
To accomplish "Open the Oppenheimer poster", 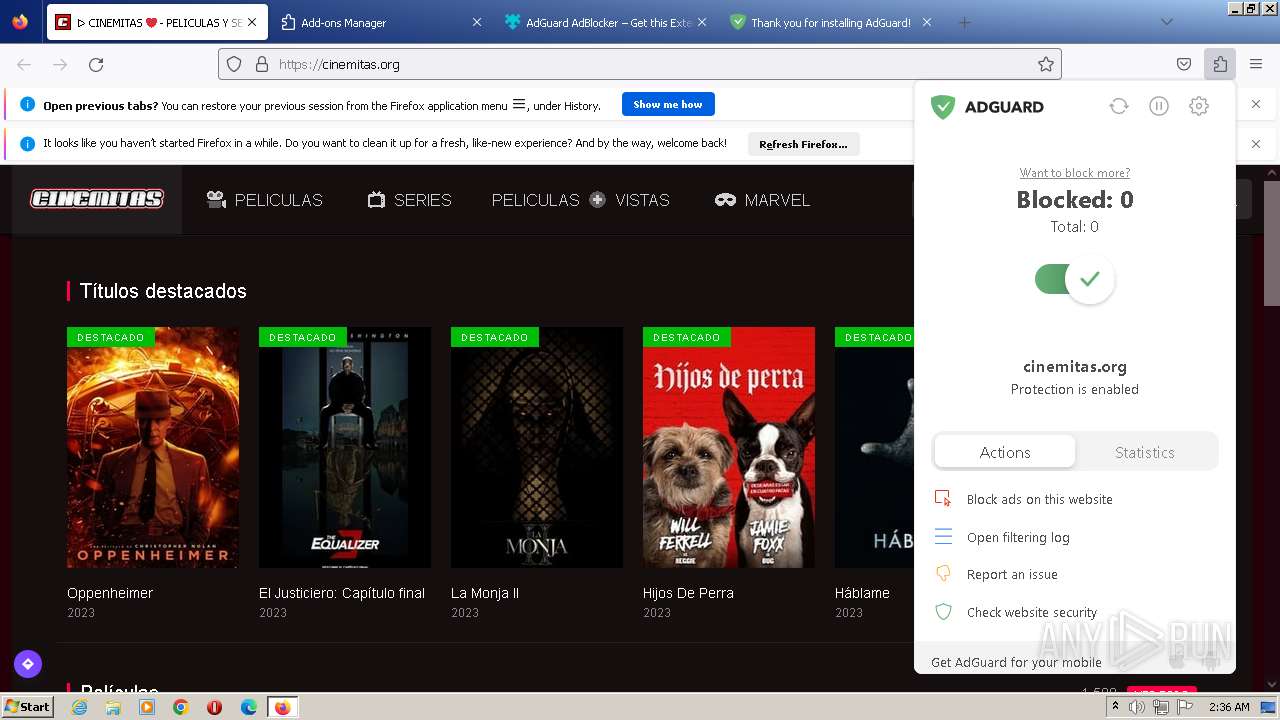I will point(153,447).
